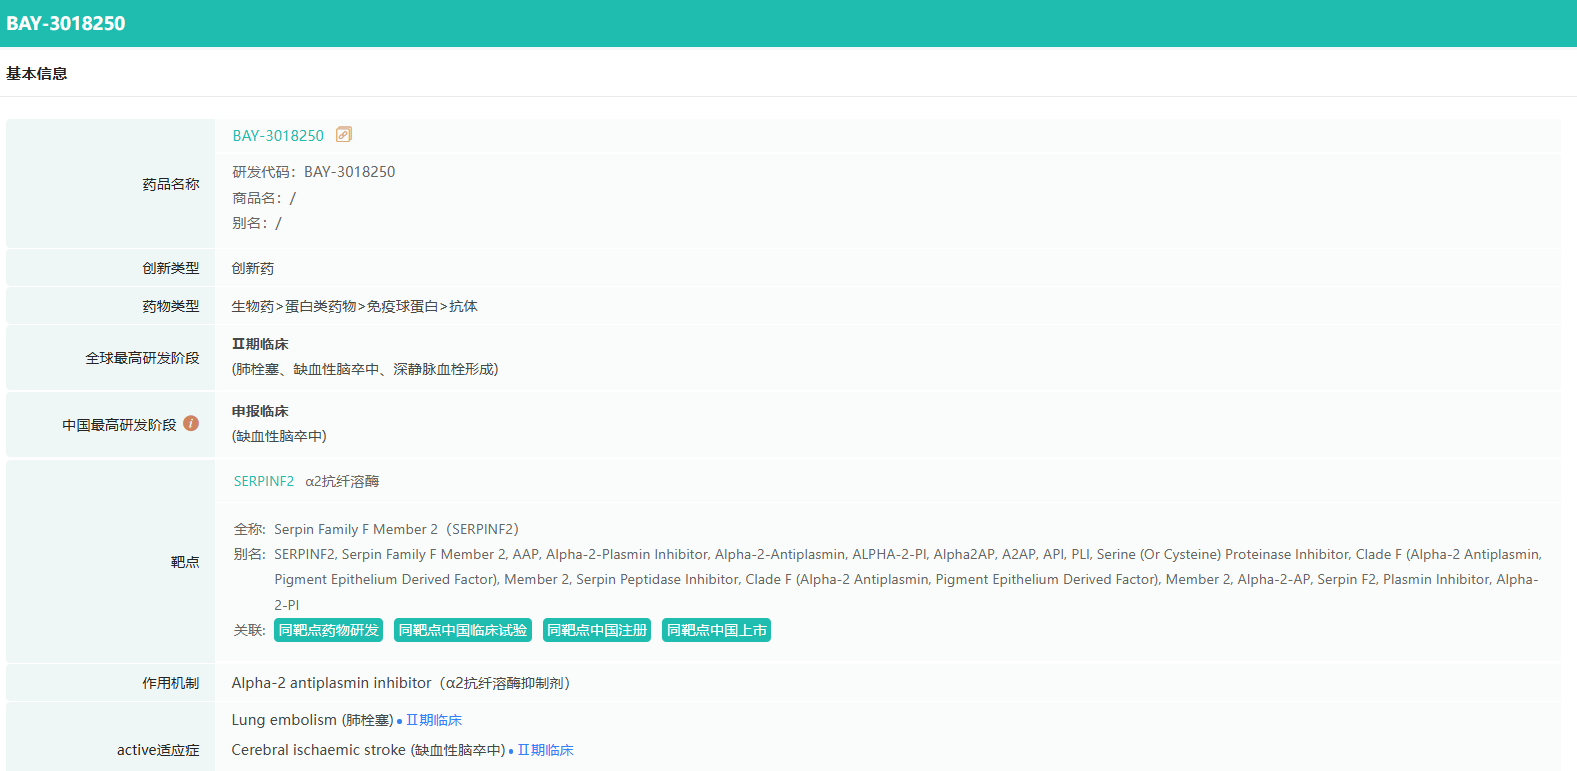Image resolution: width=1577 pixels, height=771 pixels.
Task: Click the 同靶点中国注册 button
Action: (597, 630)
